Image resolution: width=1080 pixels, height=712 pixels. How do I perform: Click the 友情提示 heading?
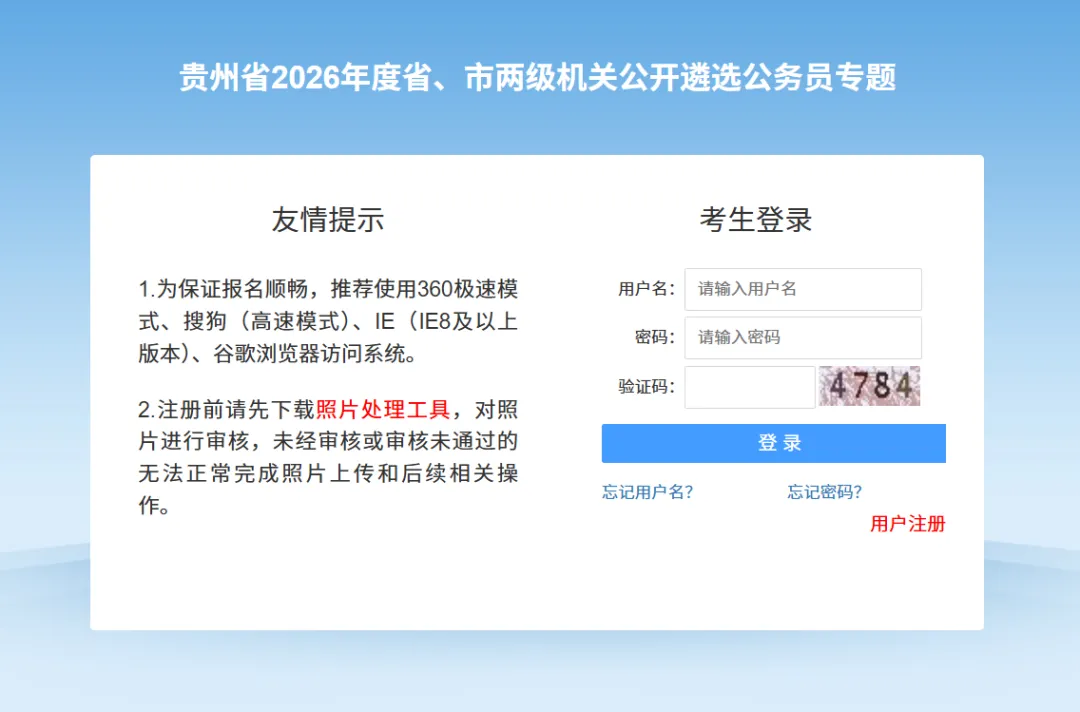(x=328, y=220)
